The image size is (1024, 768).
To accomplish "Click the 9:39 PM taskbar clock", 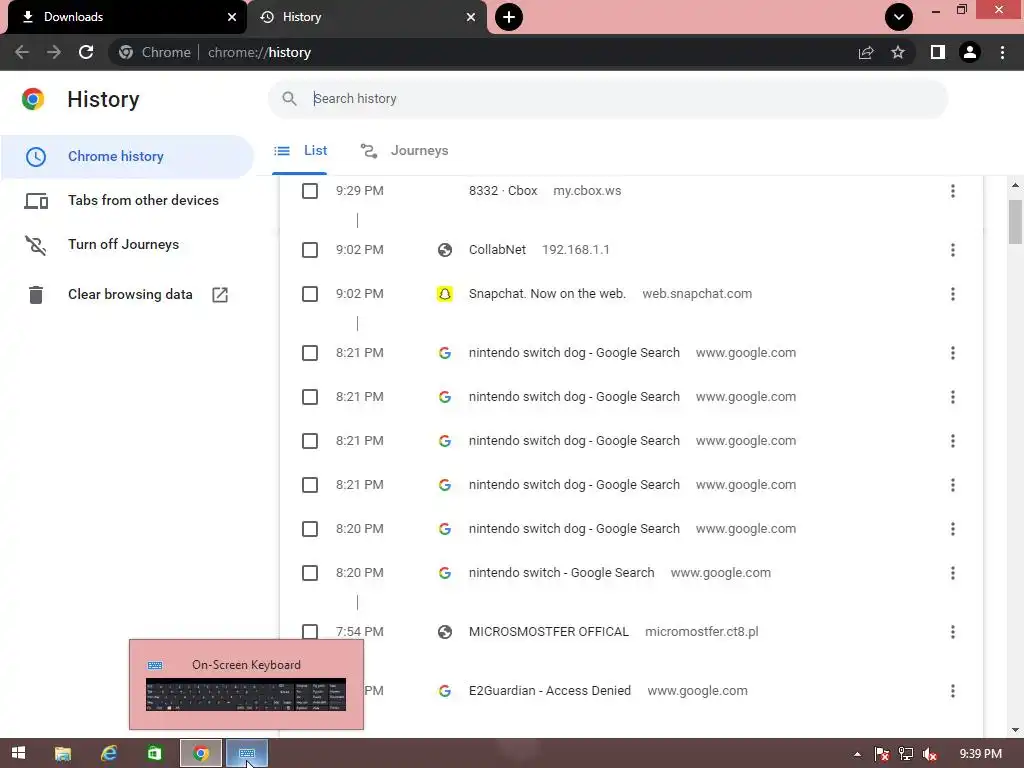I will [x=980, y=754].
